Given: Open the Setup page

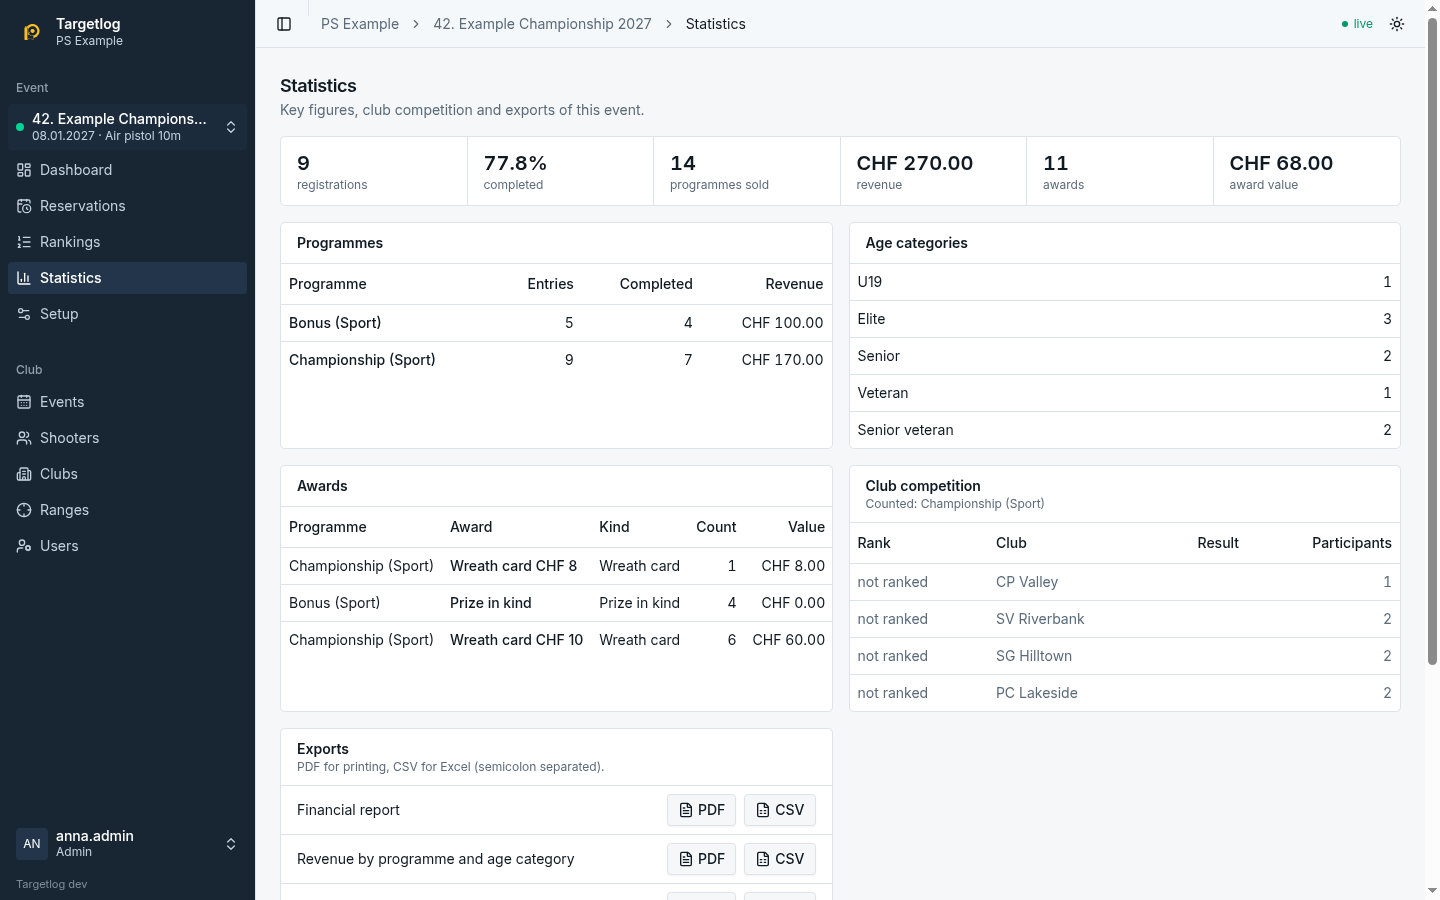Looking at the screenshot, I should pos(127,314).
